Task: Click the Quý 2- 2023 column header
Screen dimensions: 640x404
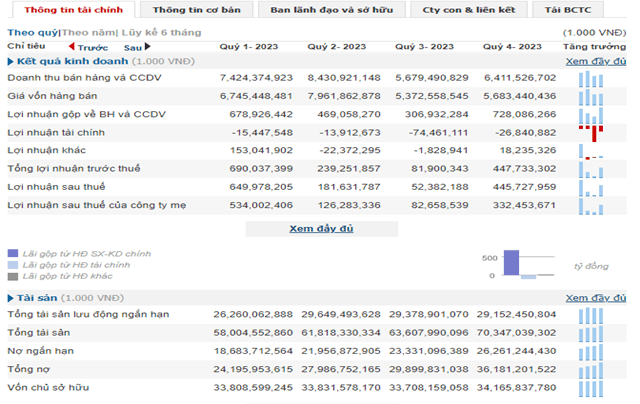Action: [336, 47]
